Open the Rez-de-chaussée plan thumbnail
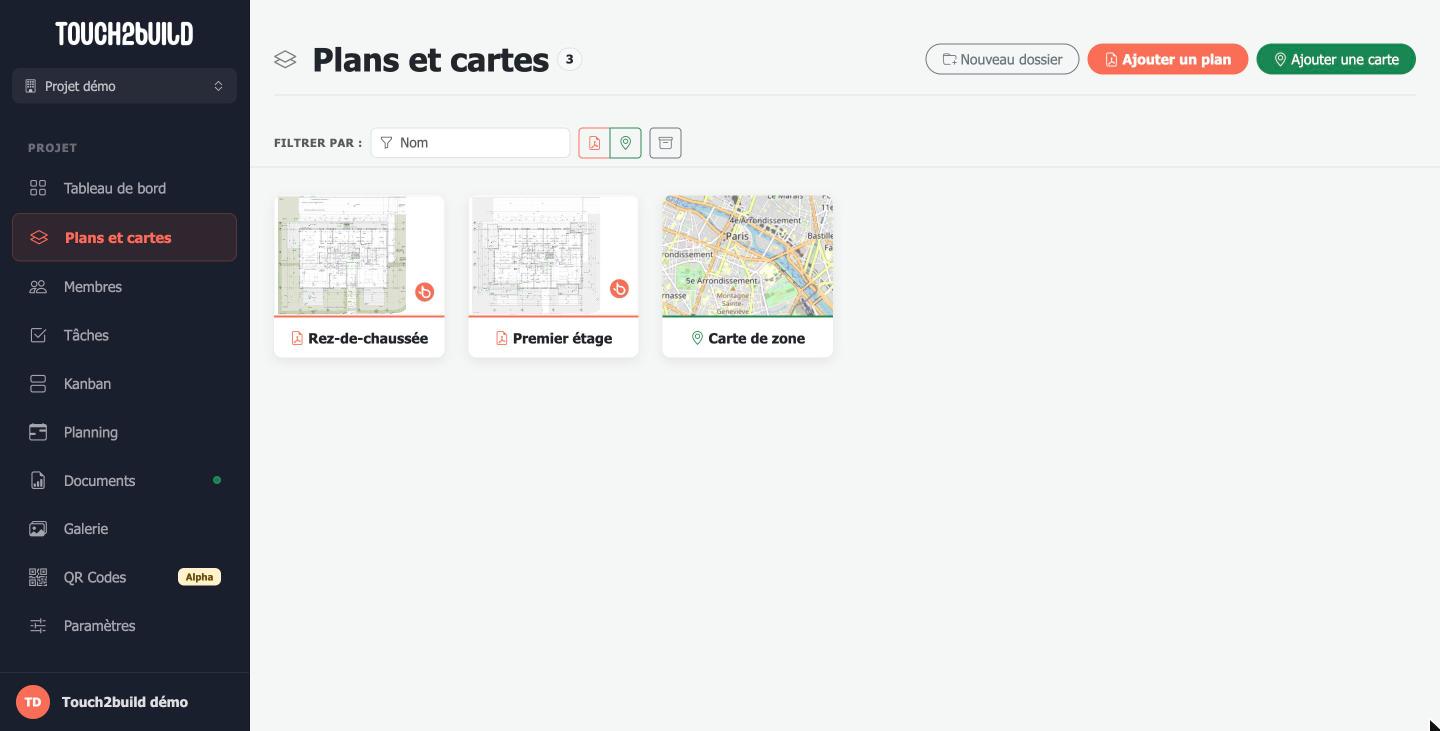Image resolution: width=1440 pixels, height=731 pixels. pos(359,256)
